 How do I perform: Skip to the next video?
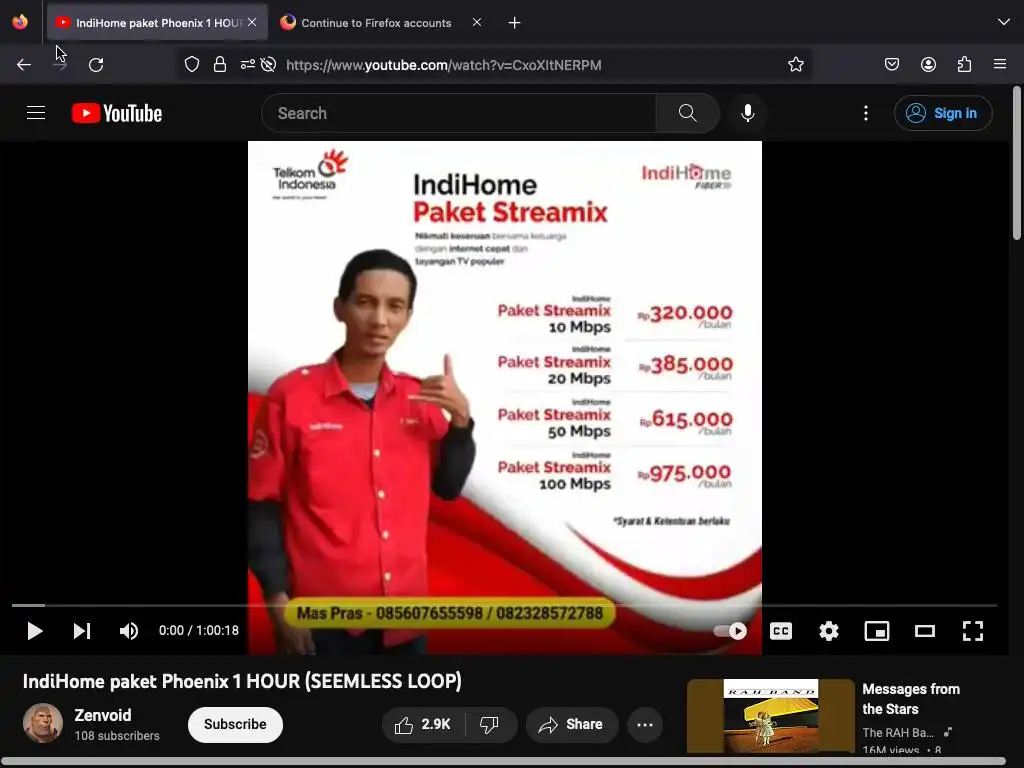pyautogui.click(x=82, y=631)
